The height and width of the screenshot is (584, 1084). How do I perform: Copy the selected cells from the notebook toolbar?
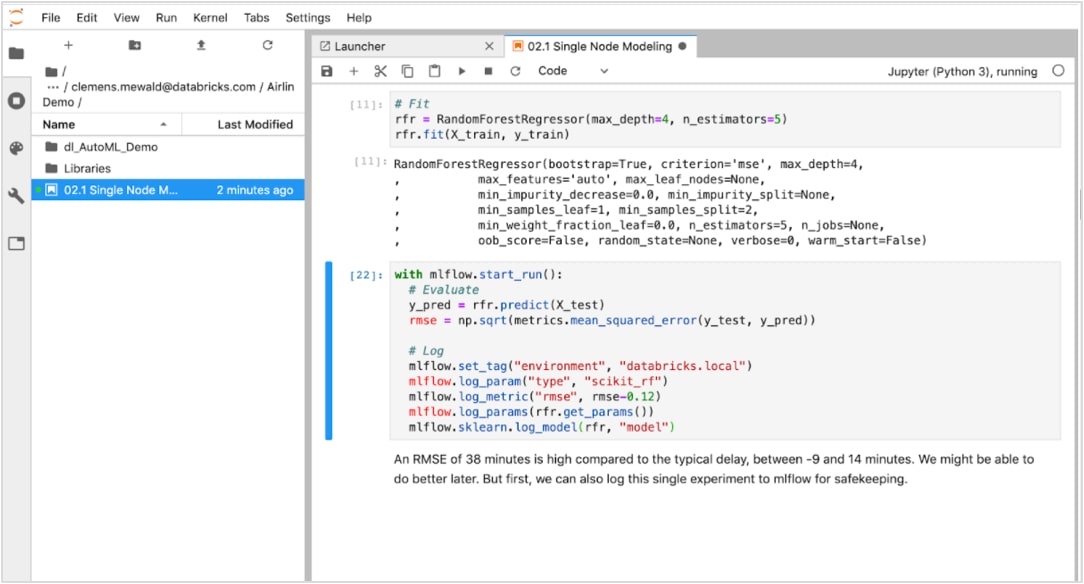coord(407,71)
